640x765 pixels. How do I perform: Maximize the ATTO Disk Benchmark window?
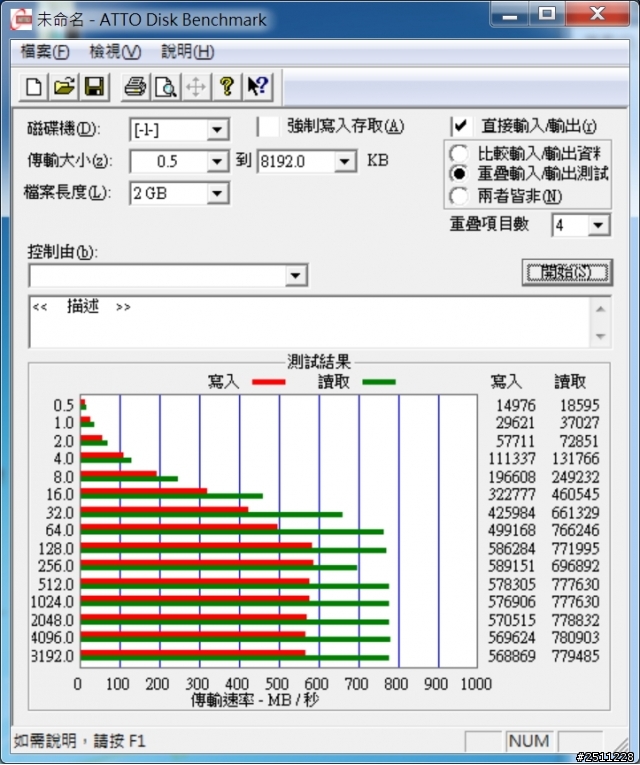point(546,14)
